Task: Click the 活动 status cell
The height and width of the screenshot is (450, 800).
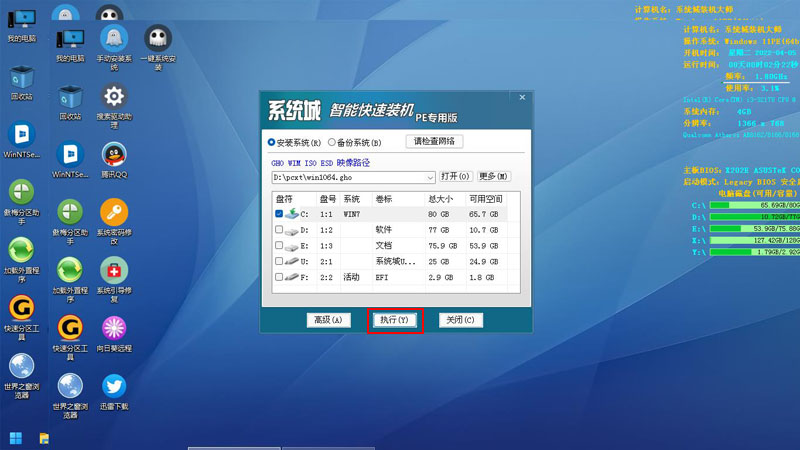Action: (352, 277)
